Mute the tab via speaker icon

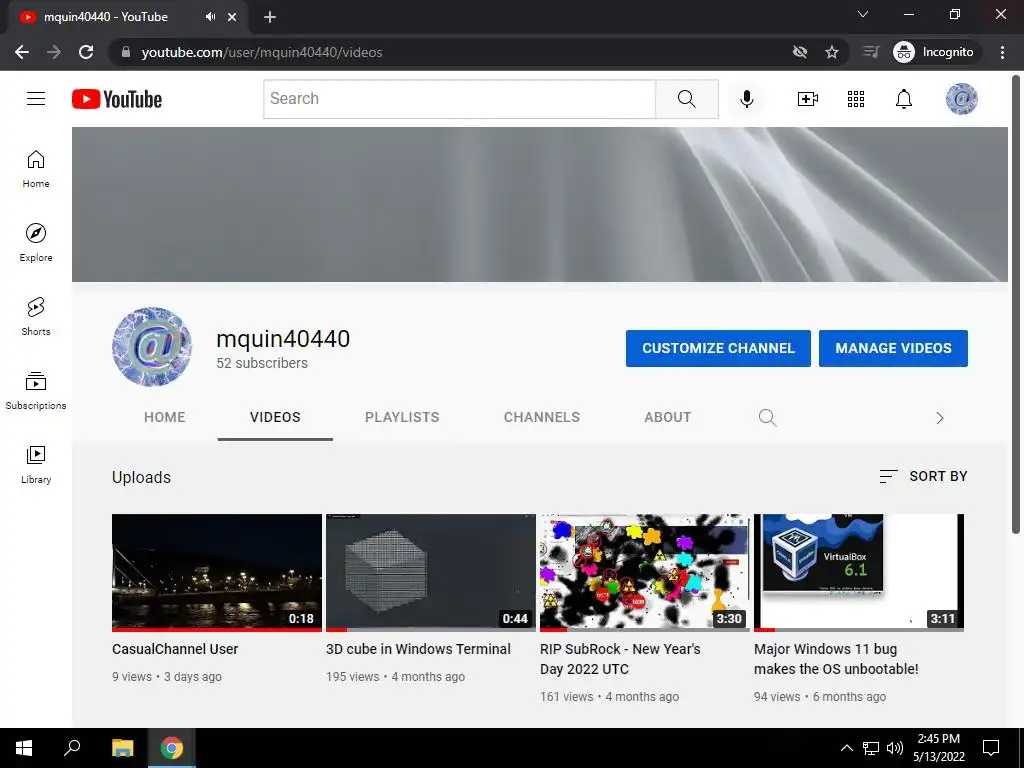[x=210, y=17]
